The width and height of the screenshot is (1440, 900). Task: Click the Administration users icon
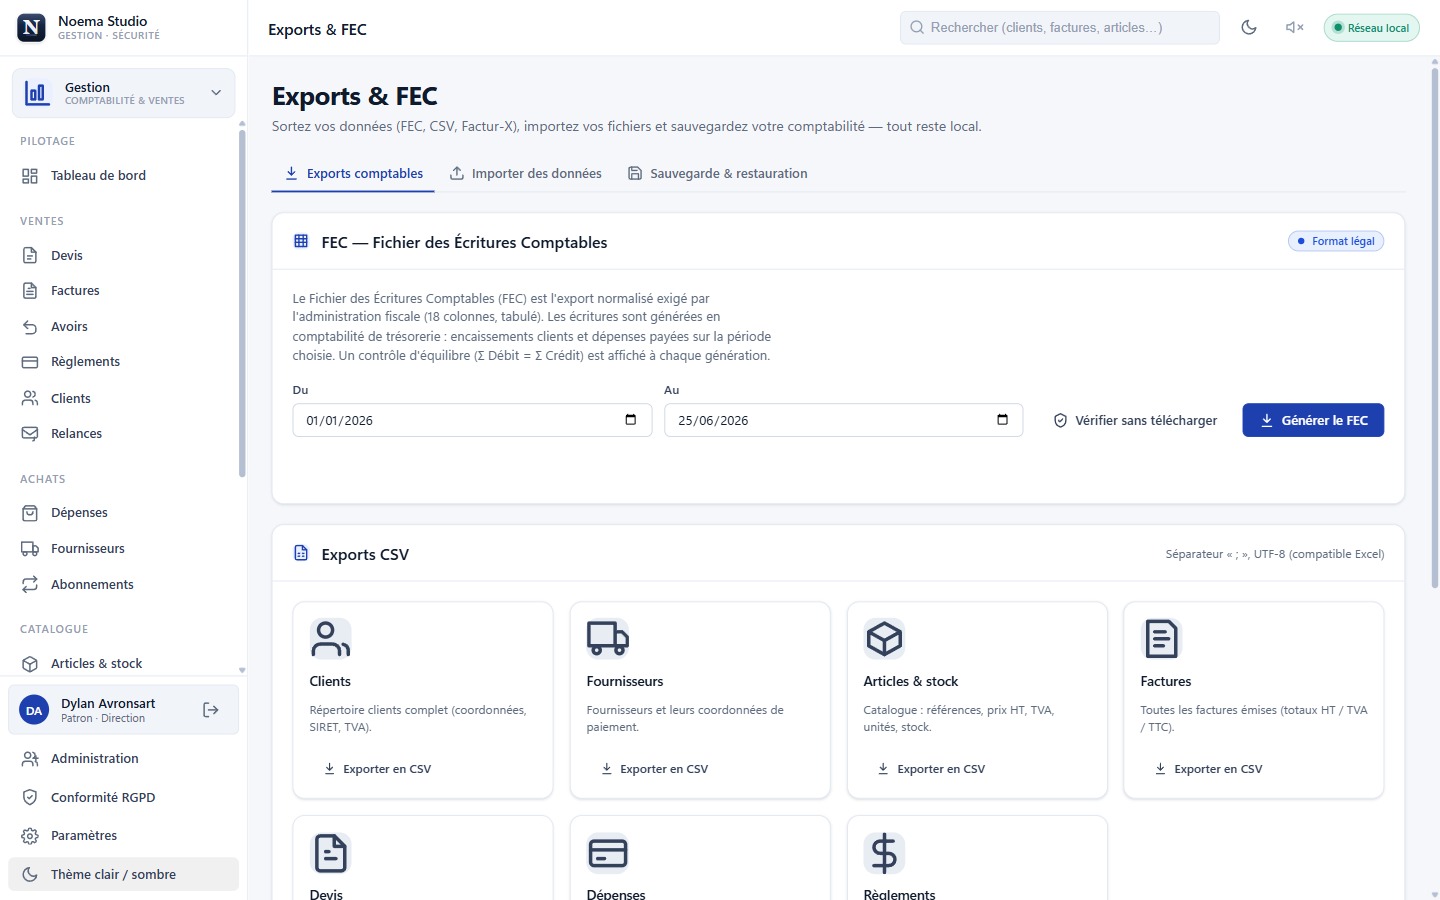[x=30, y=759]
